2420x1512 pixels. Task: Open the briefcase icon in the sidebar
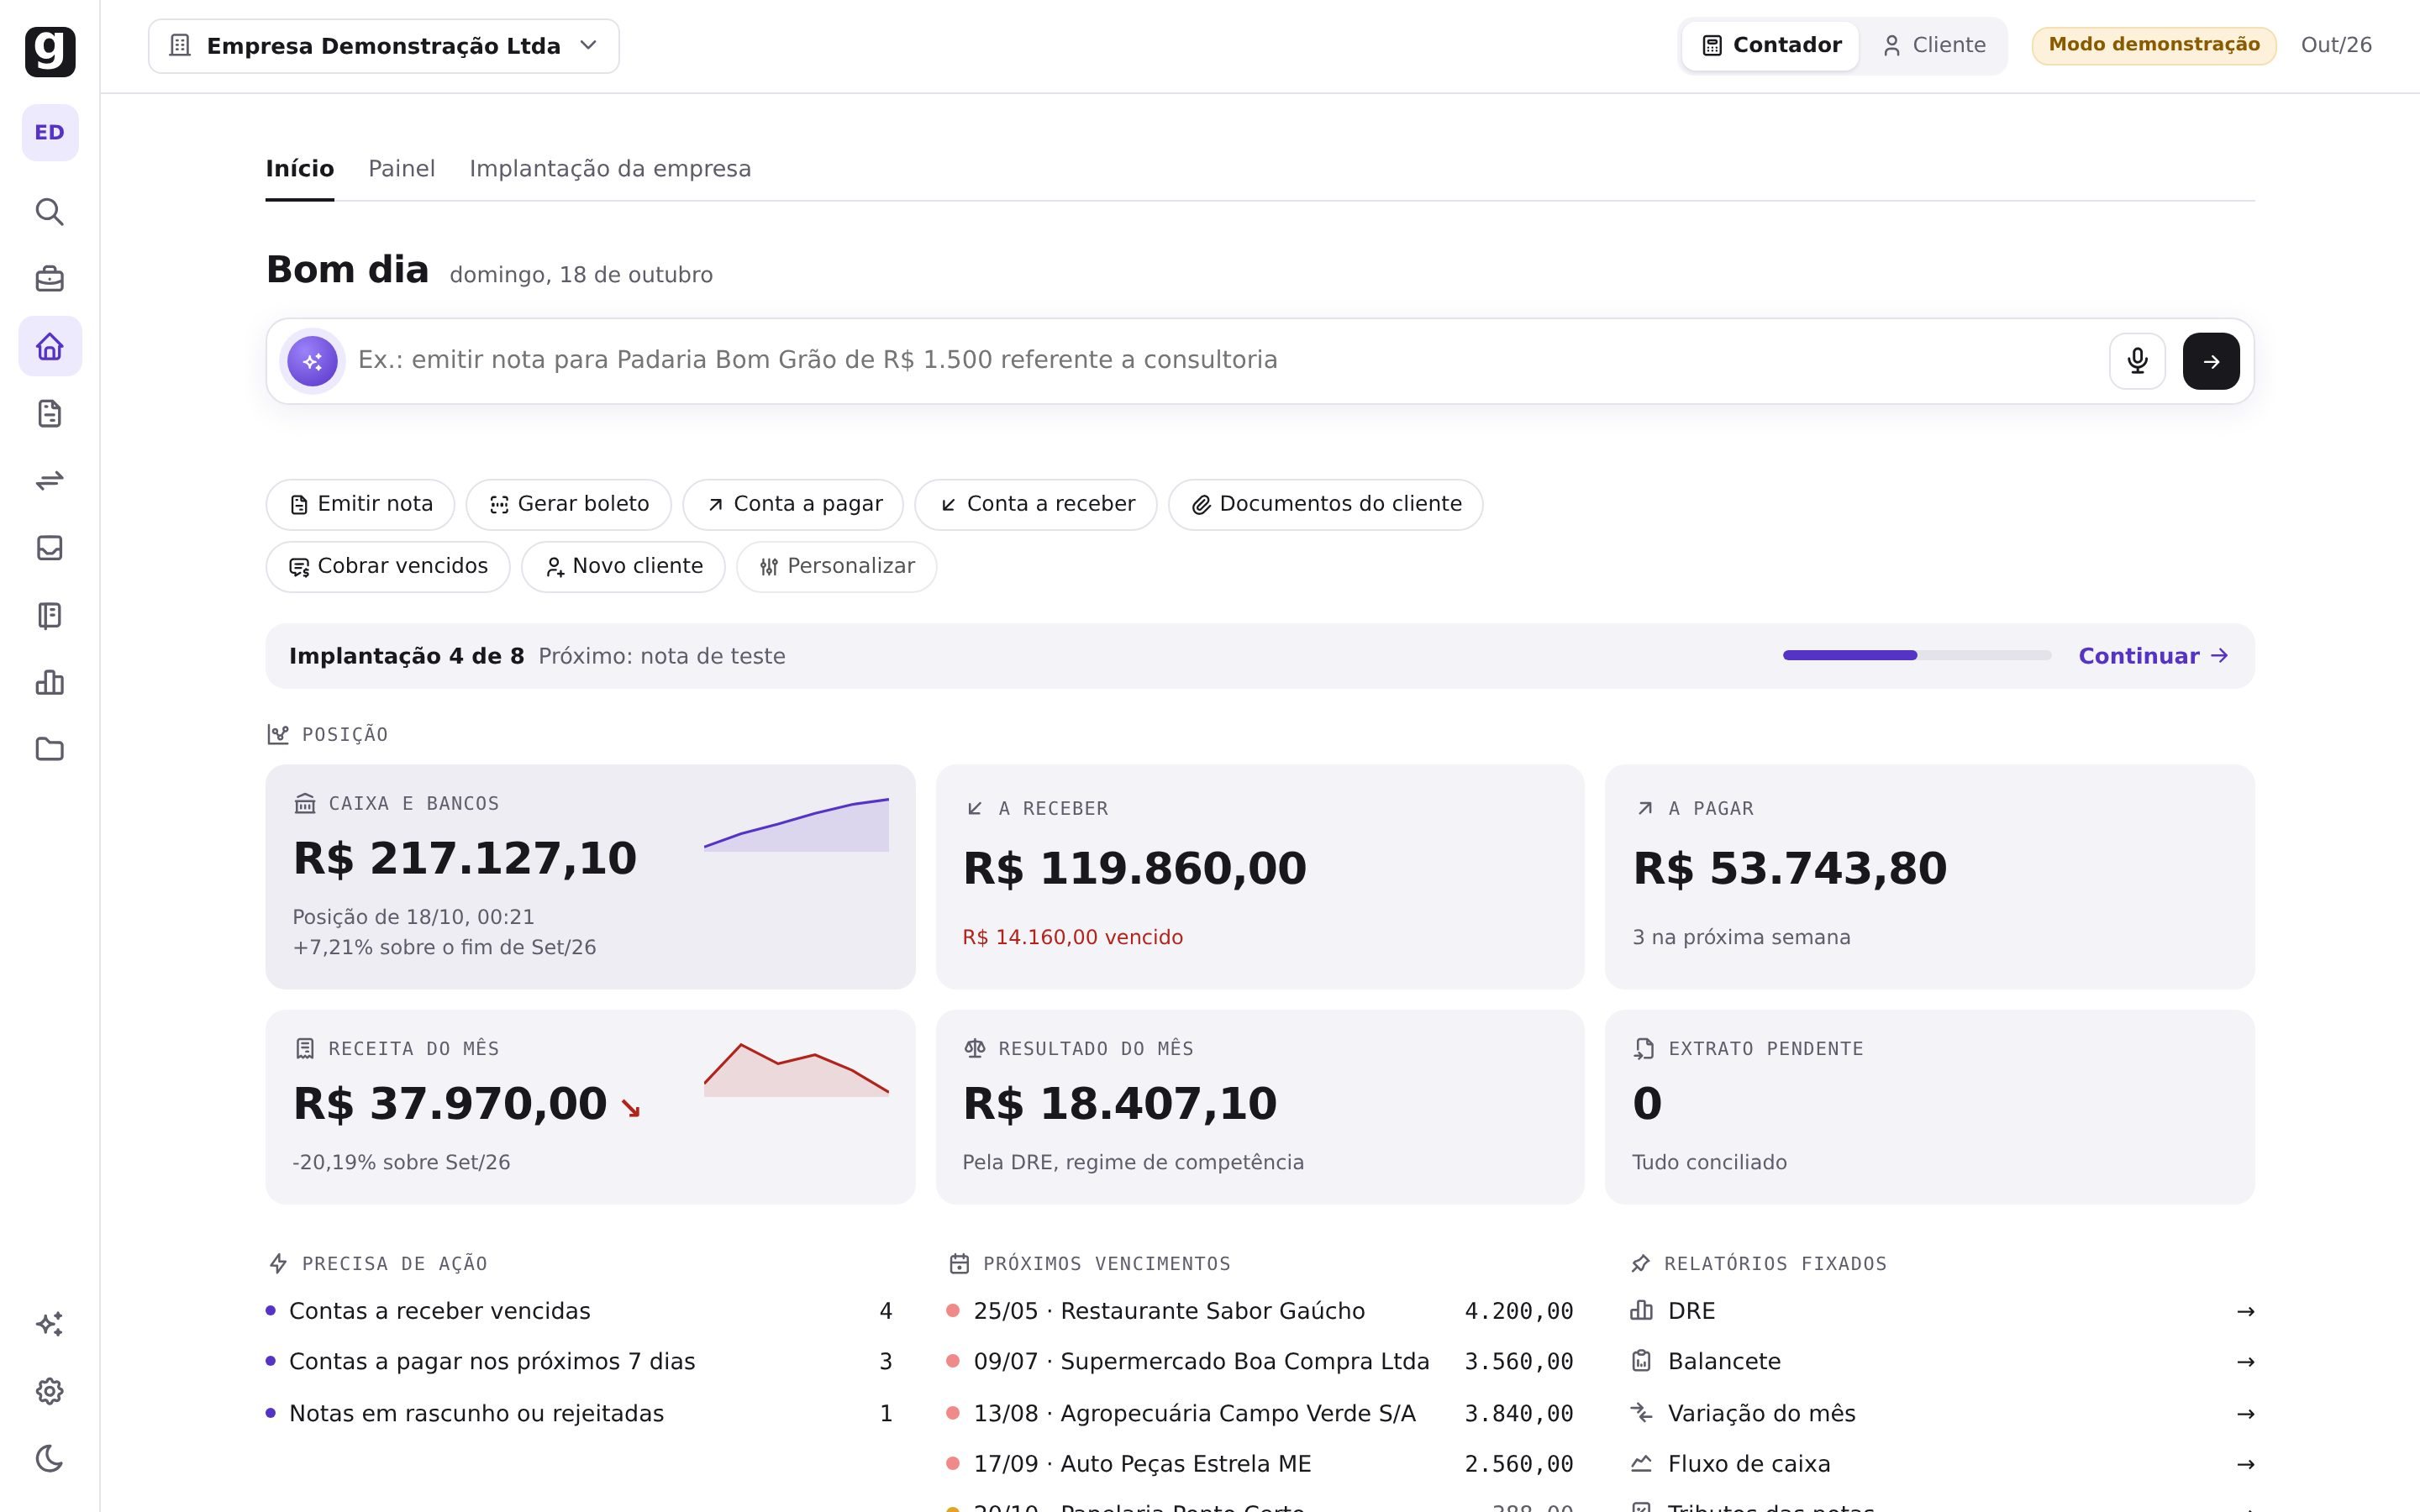tap(50, 279)
